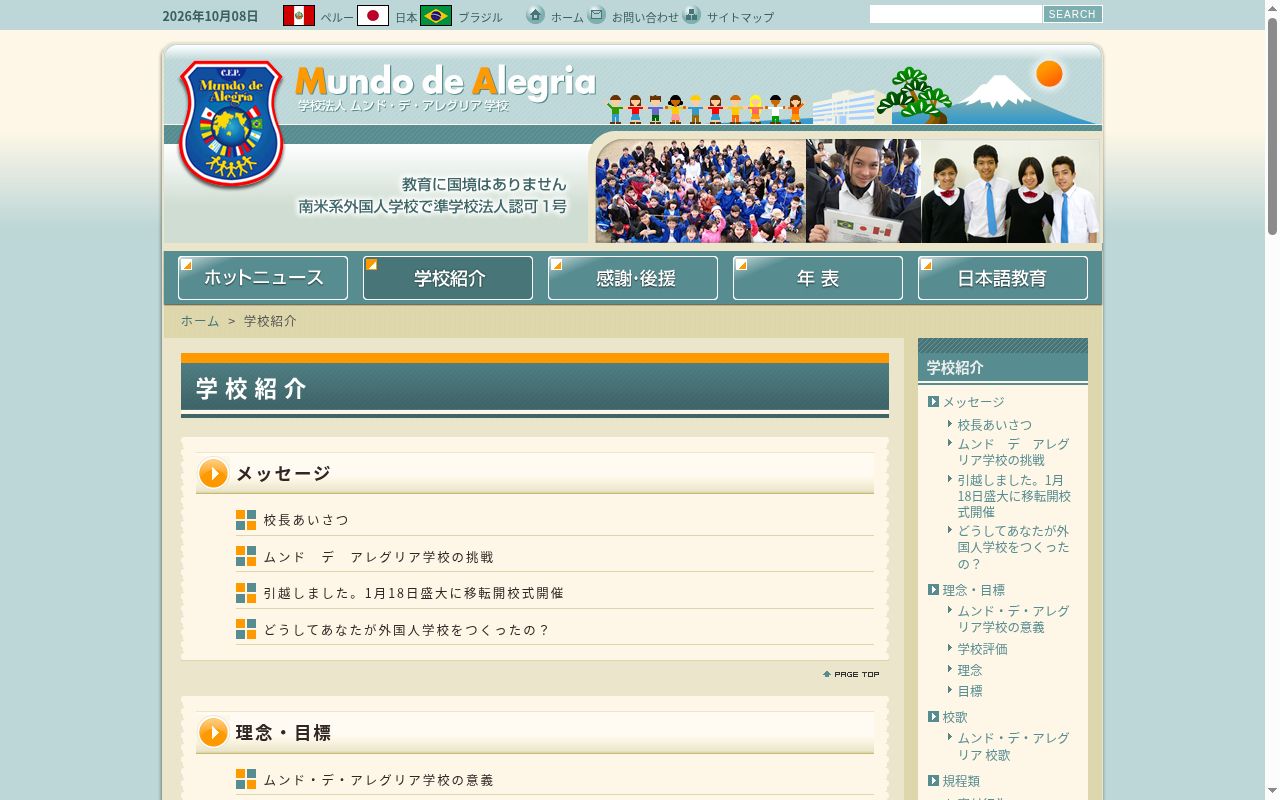
Task: Open the 日本語教育 navigation tab
Action: [x=1003, y=278]
